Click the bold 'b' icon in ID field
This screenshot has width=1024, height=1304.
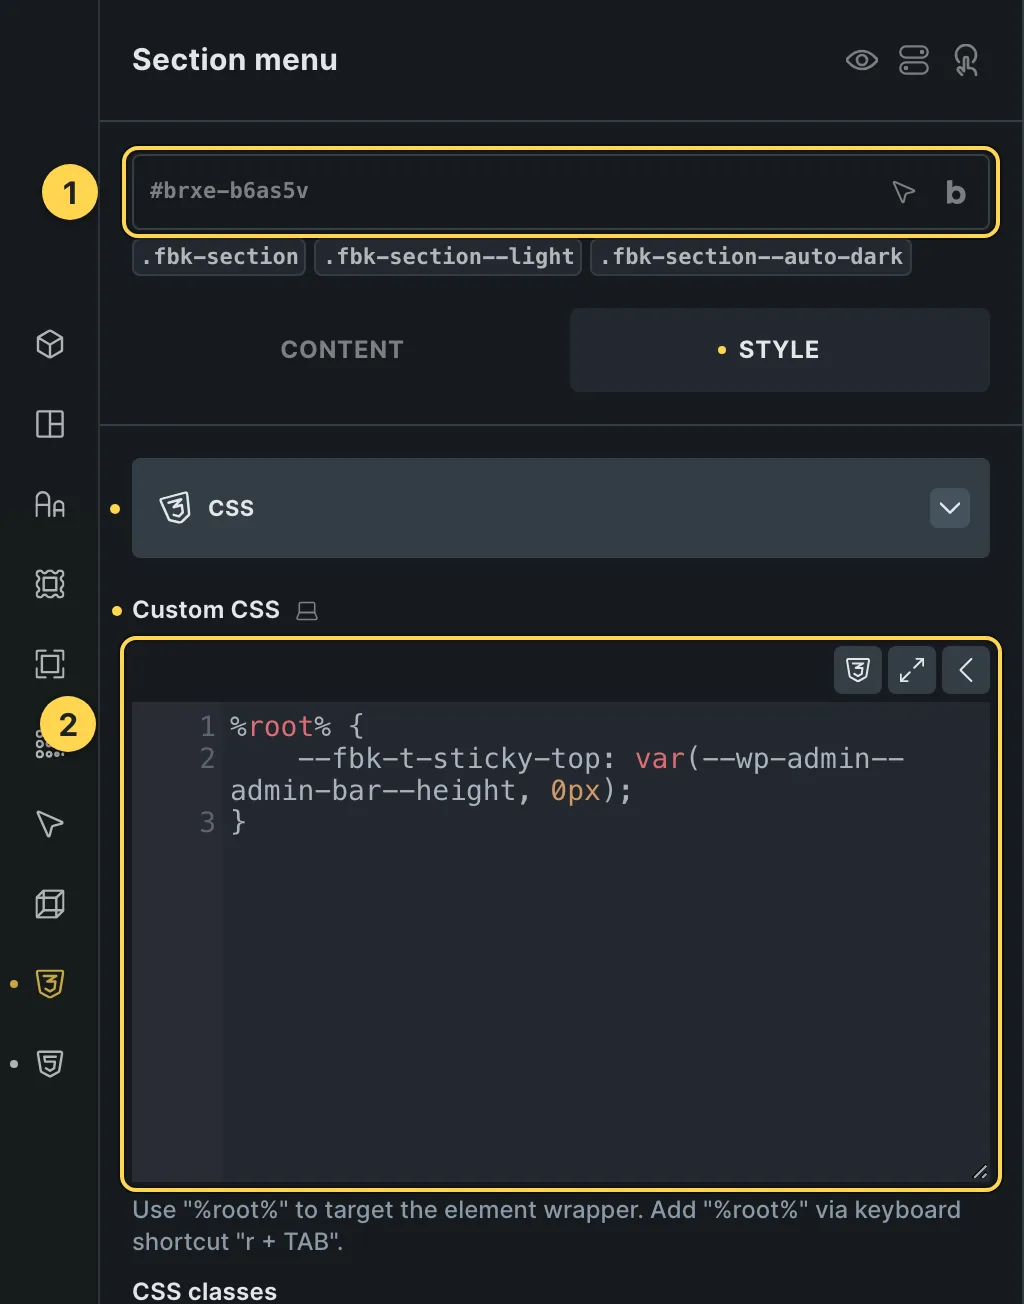(955, 192)
